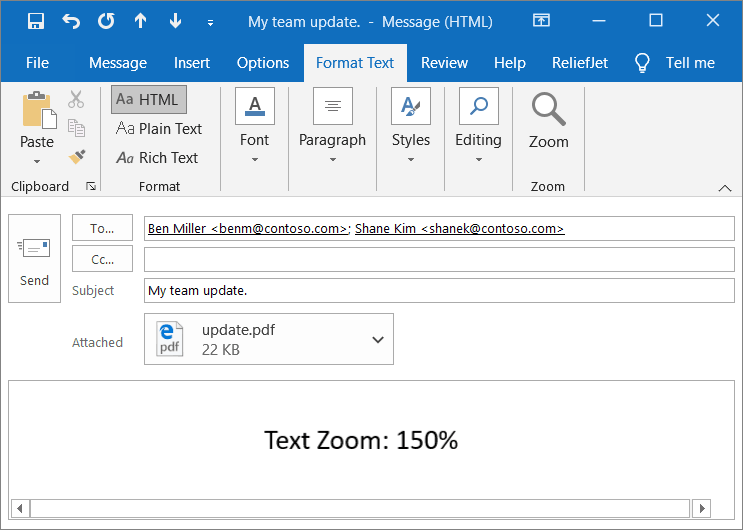Select the update.pdf attachment

pos(269,339)
